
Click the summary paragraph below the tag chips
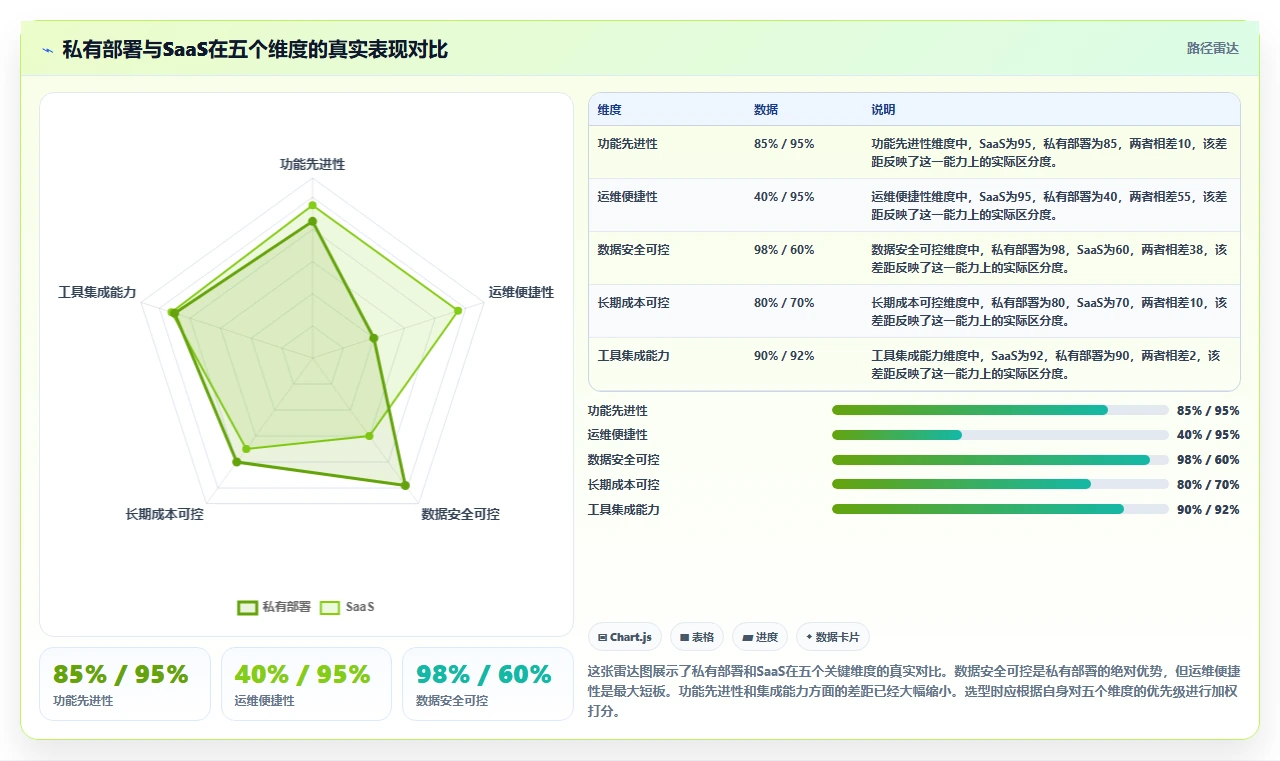(x=914, y=691)
